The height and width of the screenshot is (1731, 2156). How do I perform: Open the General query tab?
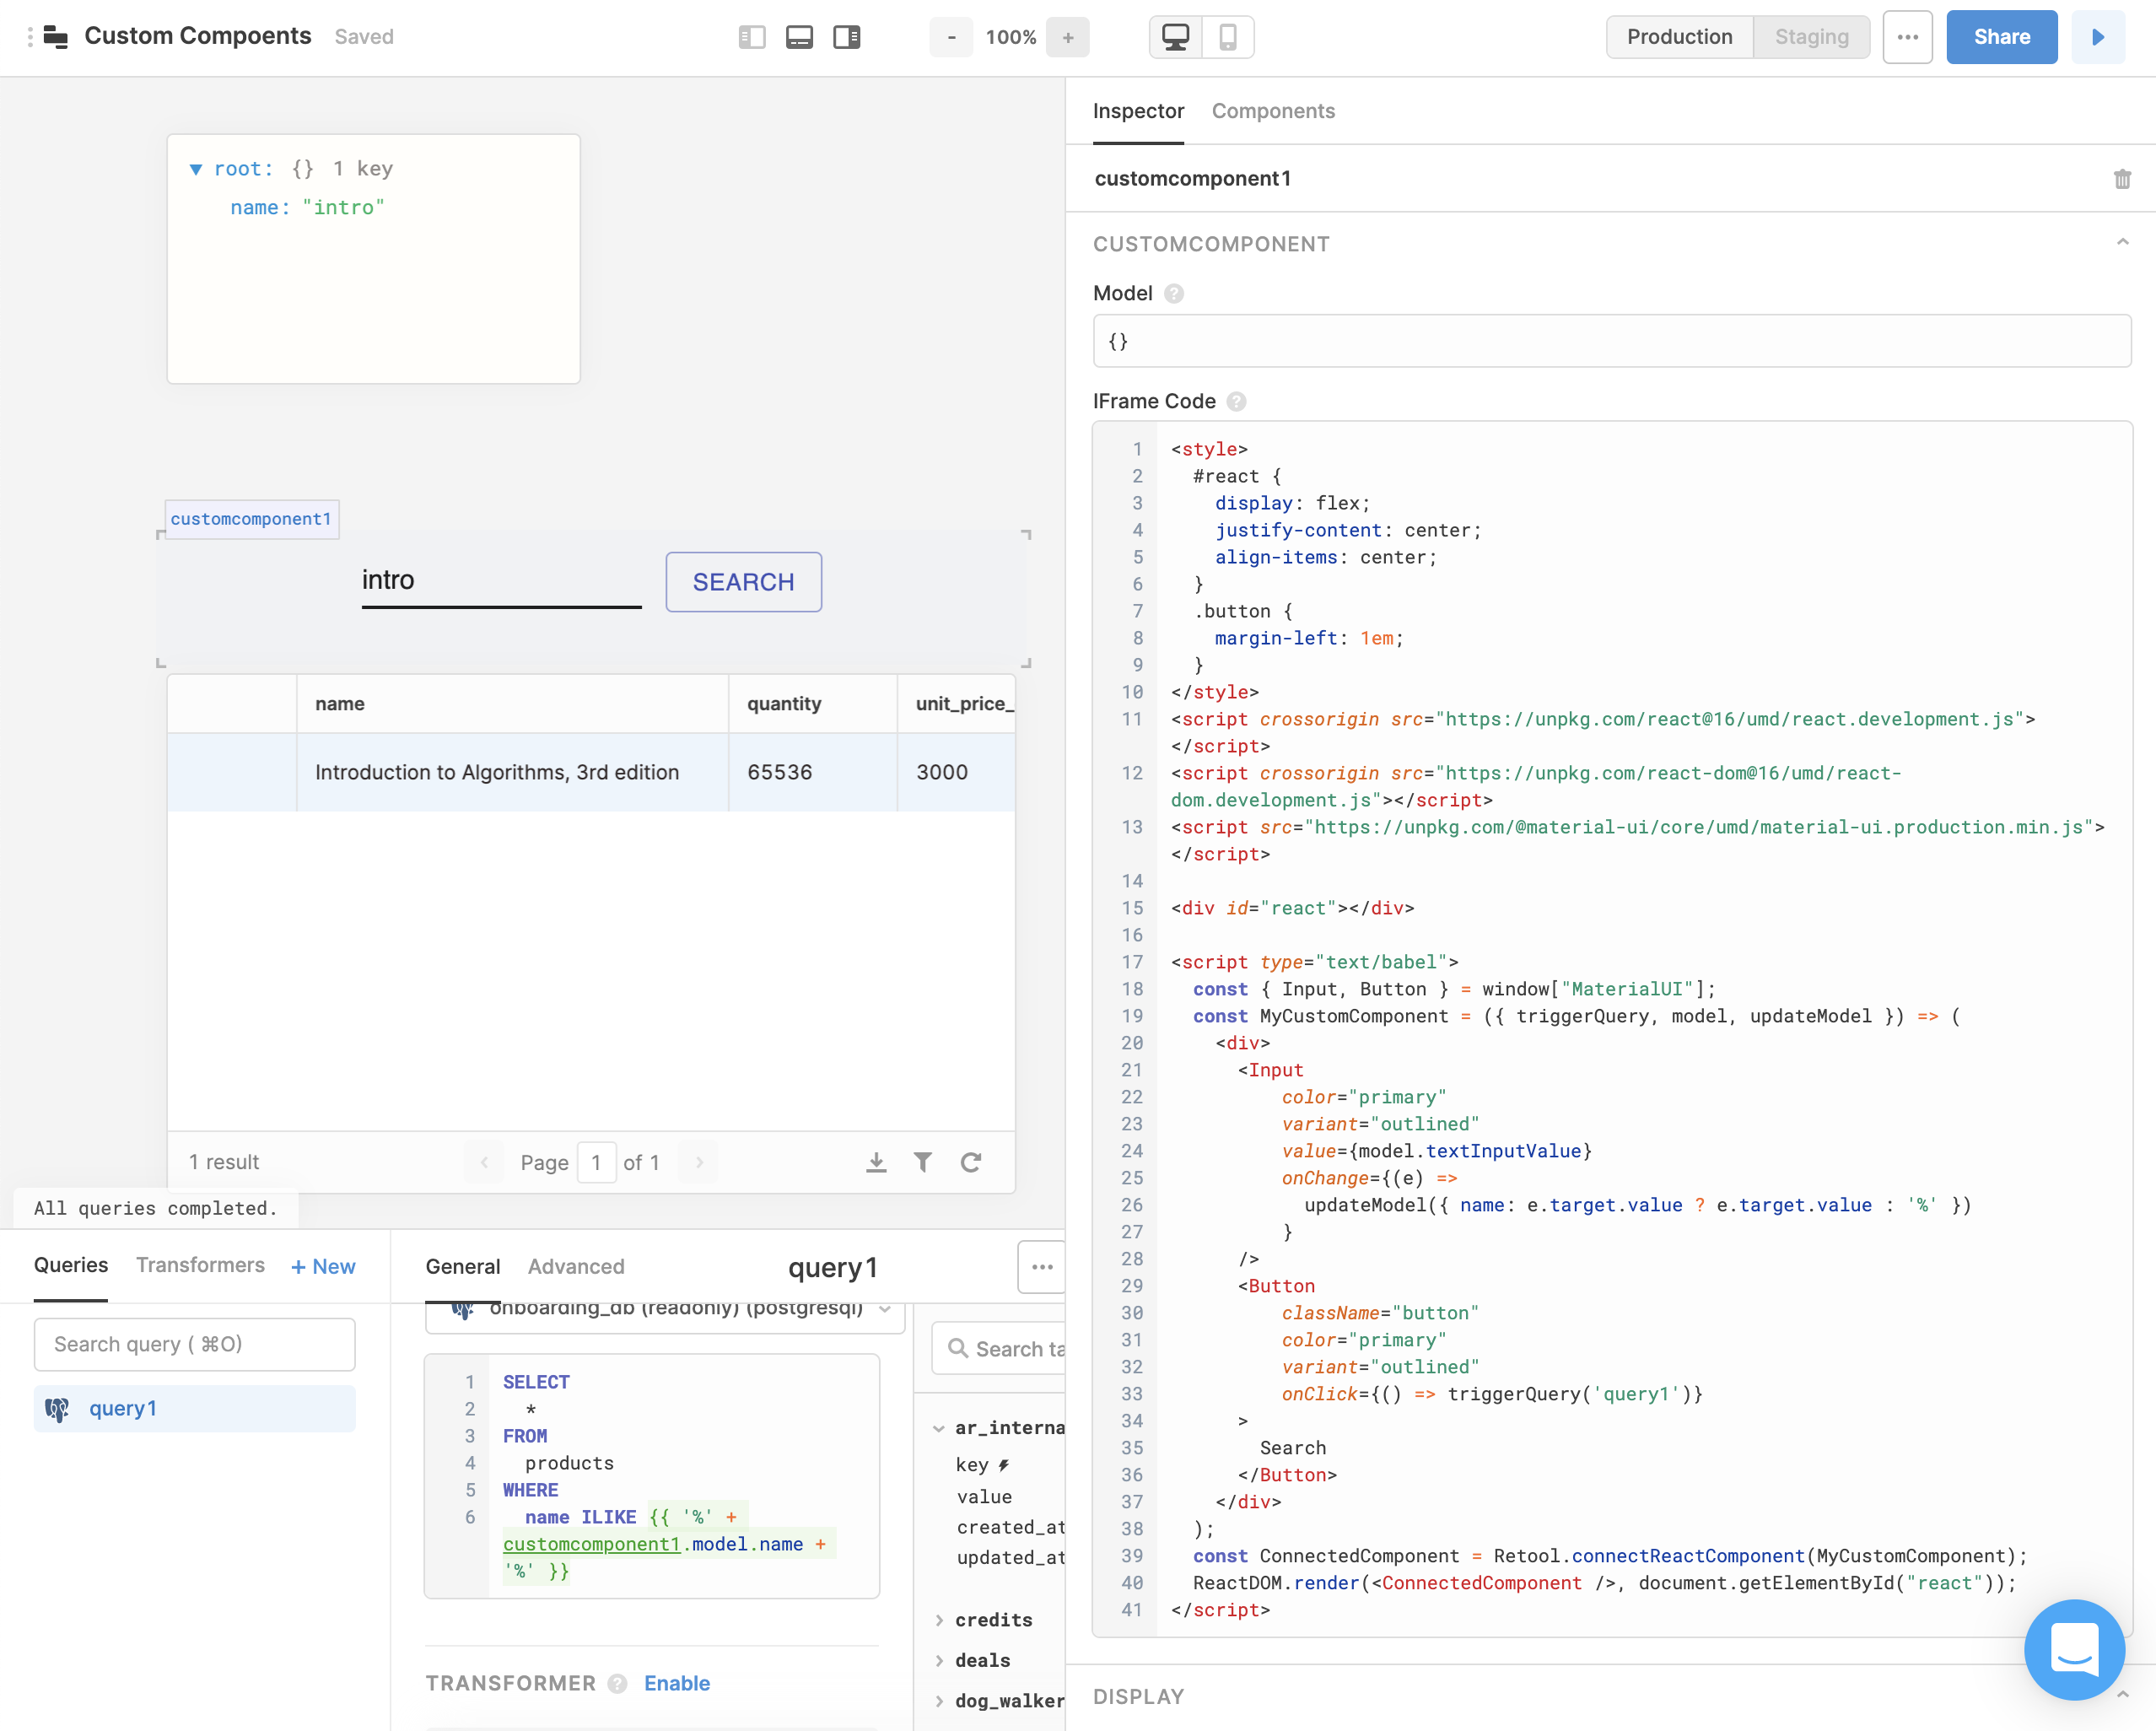[463, 1267]
